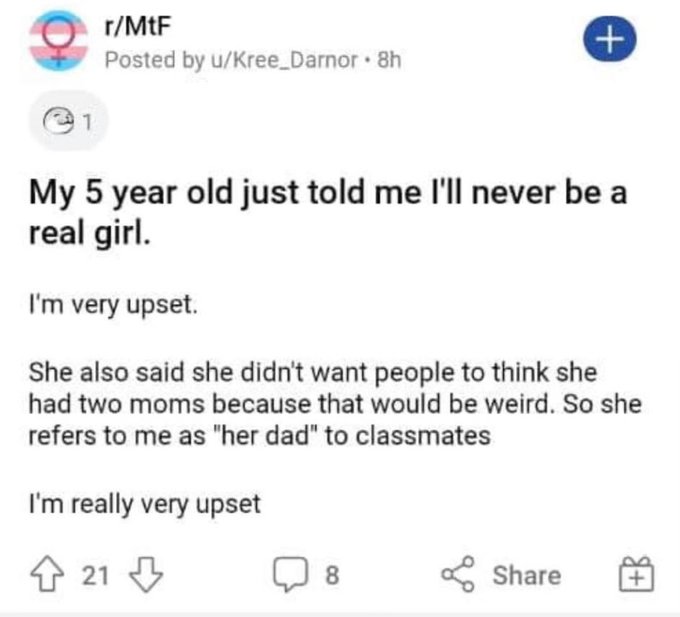680x617 pixels.
Task: Downvote the post
Action: pyautogui.click(x=148, y=575)
